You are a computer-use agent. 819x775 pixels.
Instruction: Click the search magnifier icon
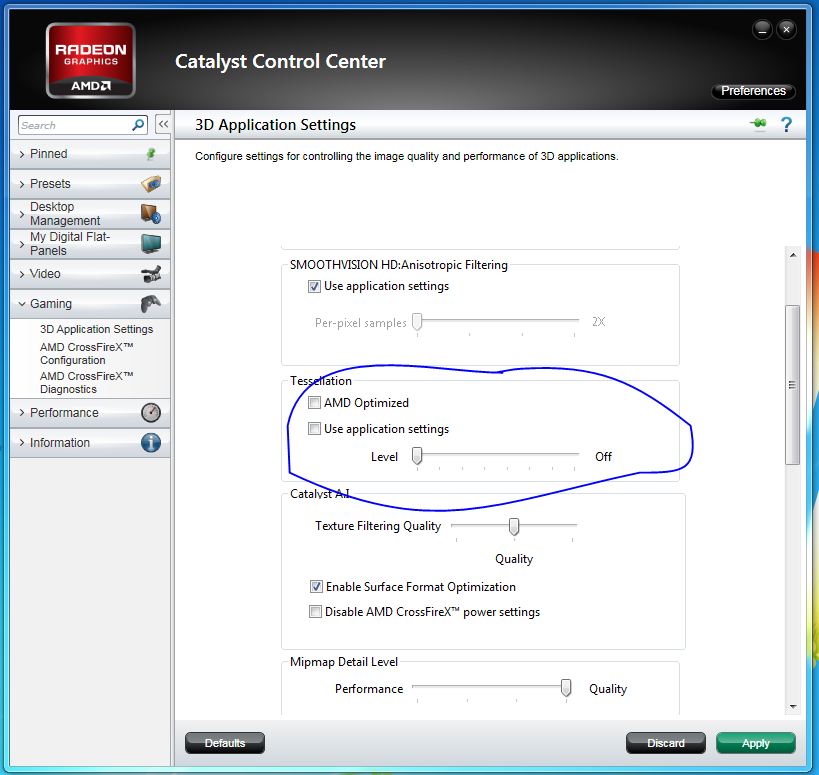[138, 125]
